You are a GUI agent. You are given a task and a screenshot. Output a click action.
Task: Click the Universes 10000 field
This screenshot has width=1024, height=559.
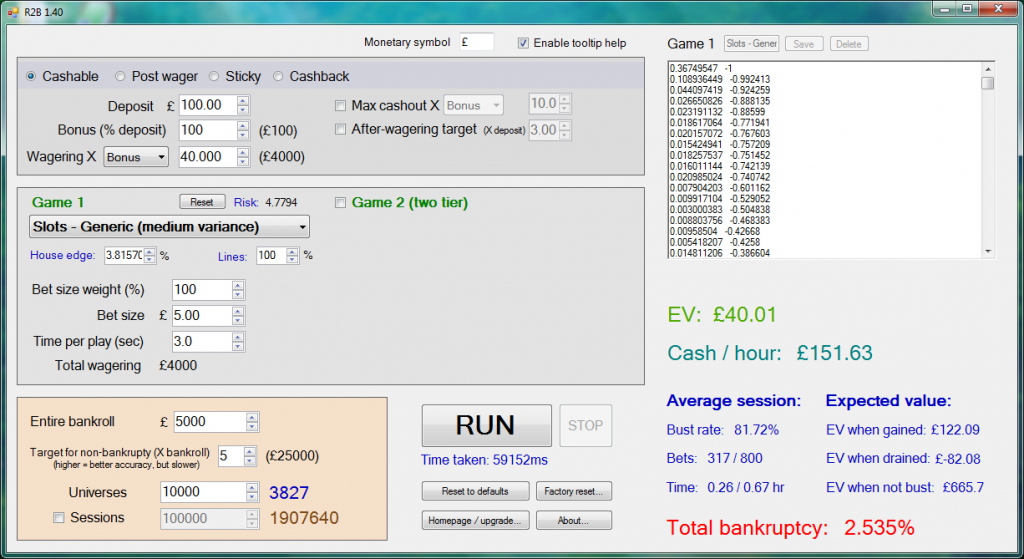[203, 492]
